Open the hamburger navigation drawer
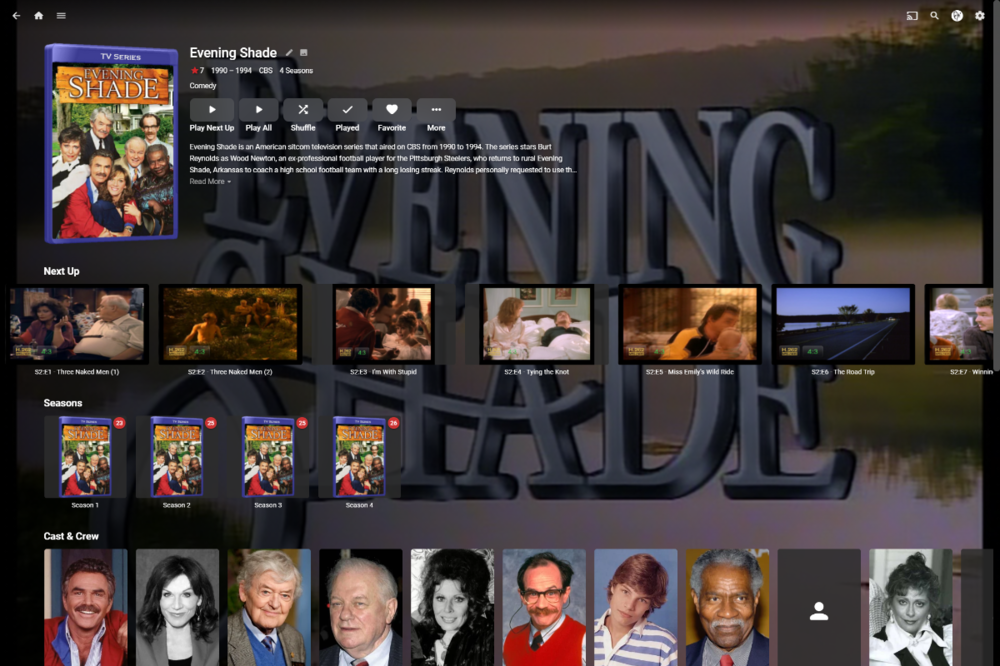 click(x=61, y=15)
